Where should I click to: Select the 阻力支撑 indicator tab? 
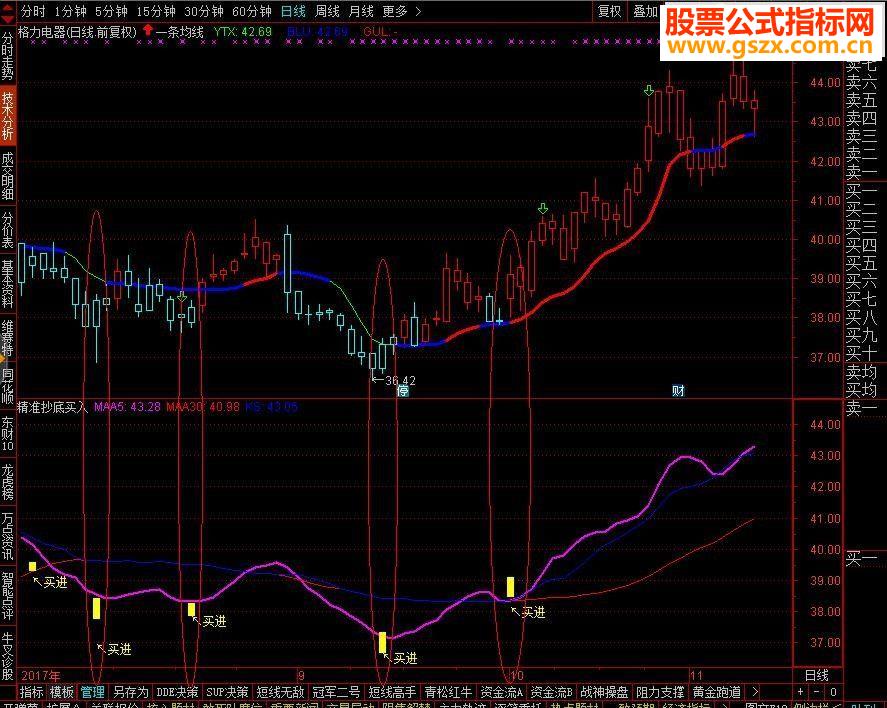[660, 692]
